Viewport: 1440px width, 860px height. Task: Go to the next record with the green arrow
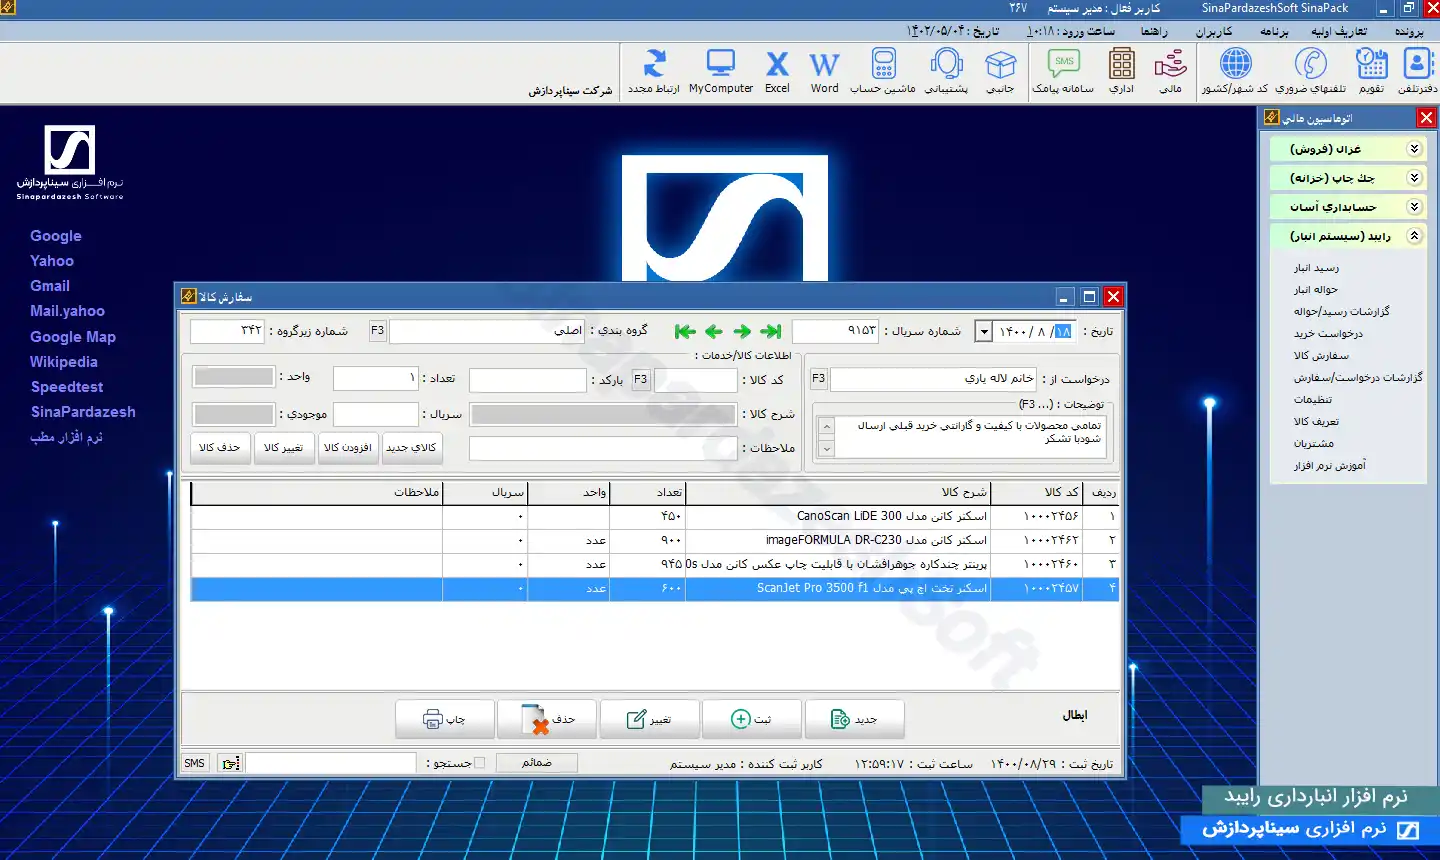742,331
